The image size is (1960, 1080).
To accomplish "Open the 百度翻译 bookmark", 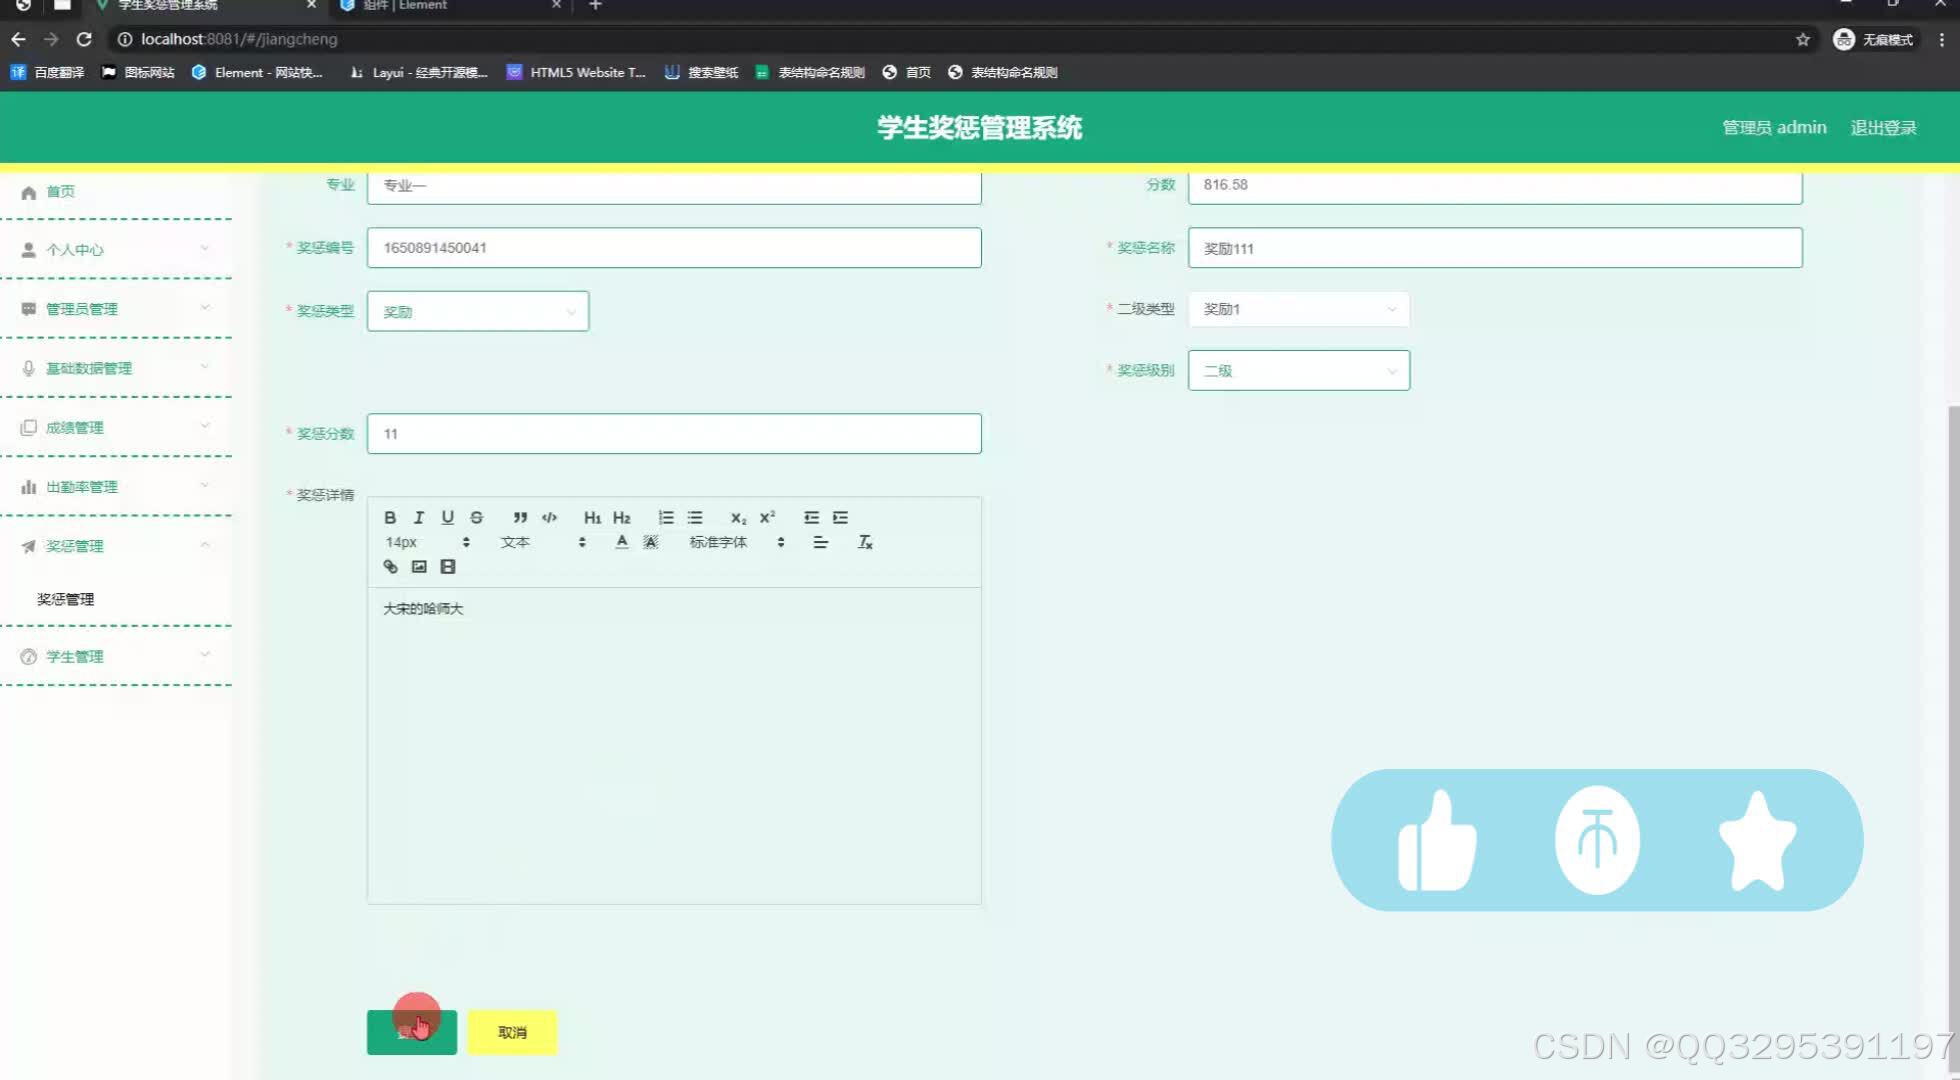I will (x=47, y=72).
